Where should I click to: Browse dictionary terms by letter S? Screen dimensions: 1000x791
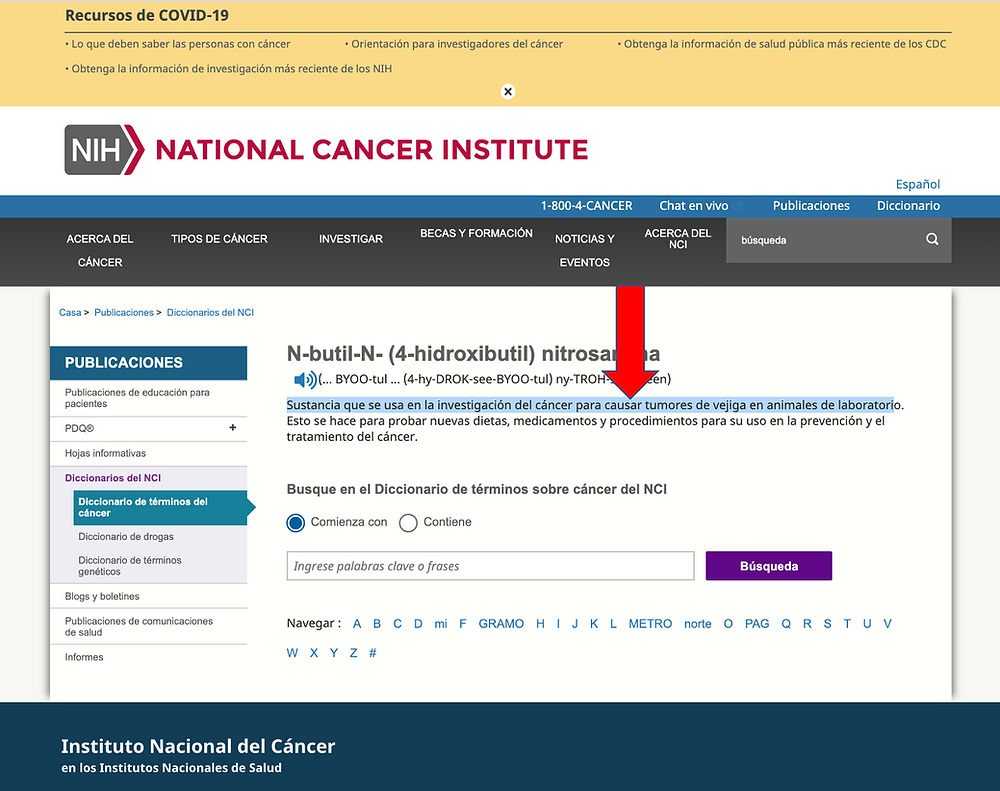coord(827,624)
